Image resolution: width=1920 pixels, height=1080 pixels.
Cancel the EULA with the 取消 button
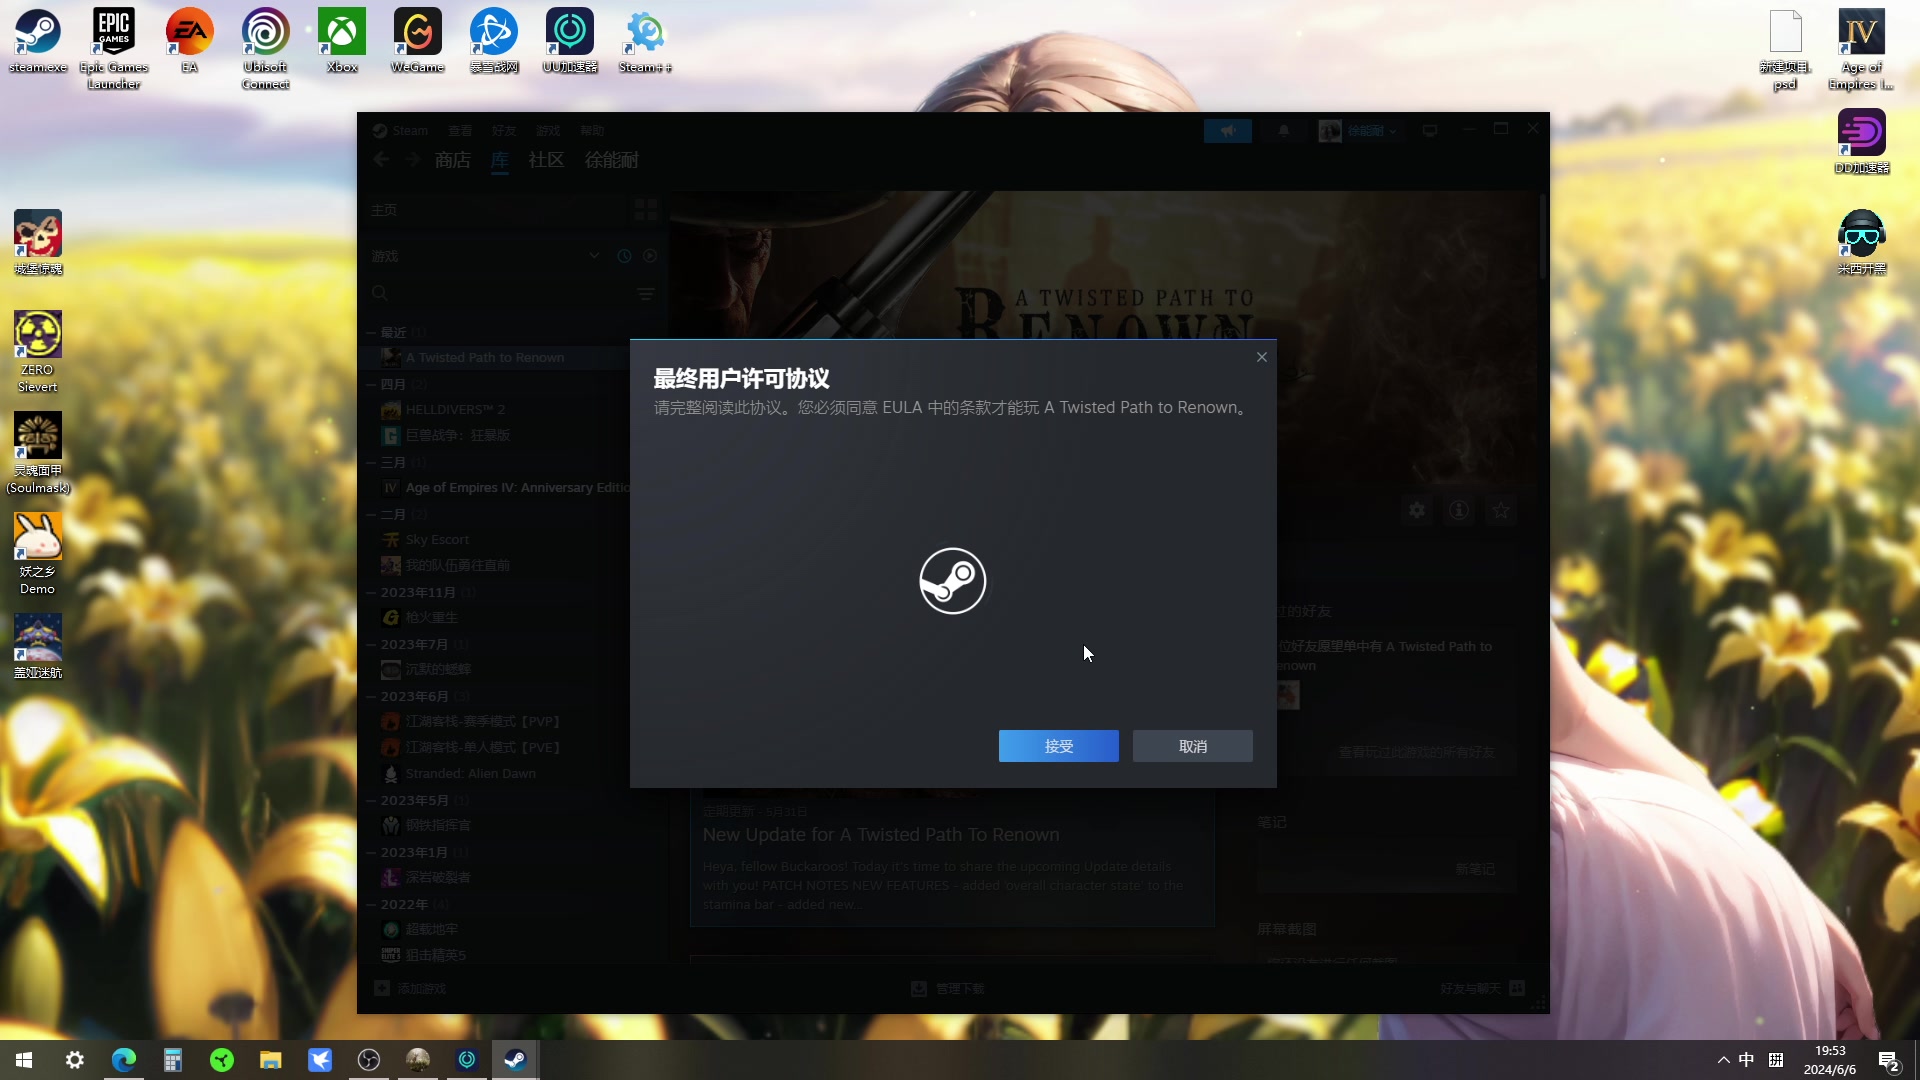(1192, 746)
